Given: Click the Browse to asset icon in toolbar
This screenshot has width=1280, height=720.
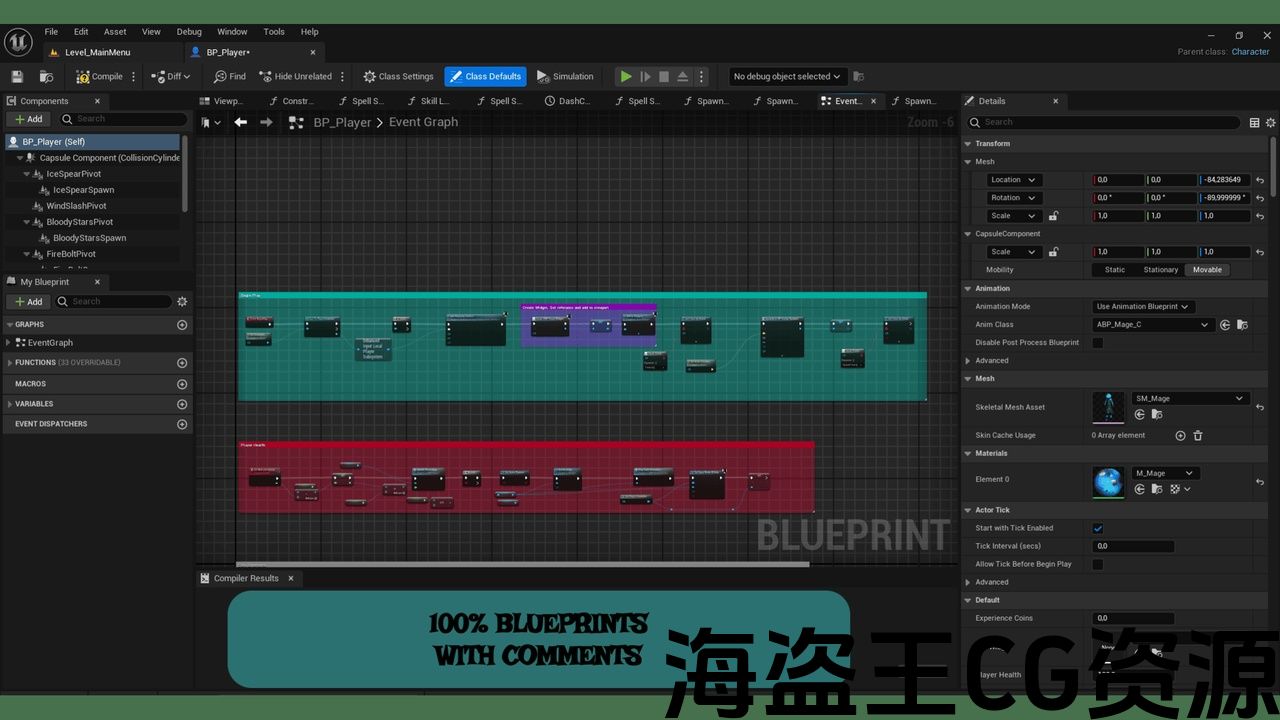Looking at the screenshot, I should [x=46, y=77].
